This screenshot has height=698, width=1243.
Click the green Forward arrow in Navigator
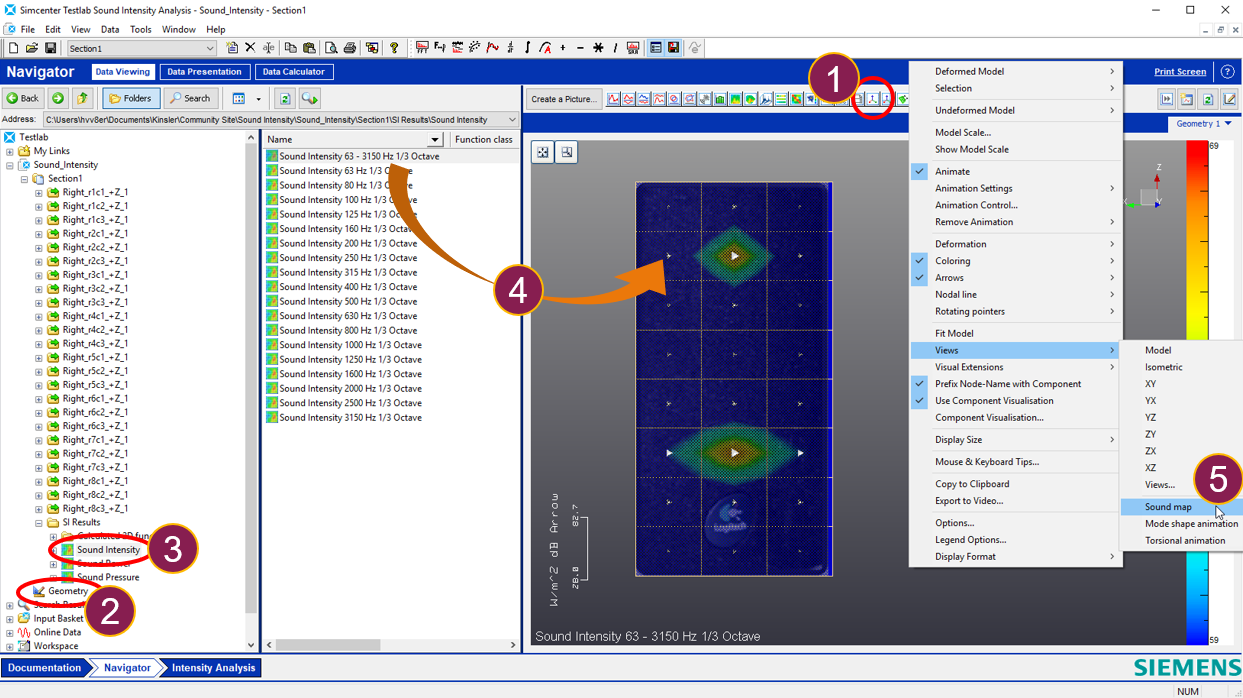pos(58,98)
